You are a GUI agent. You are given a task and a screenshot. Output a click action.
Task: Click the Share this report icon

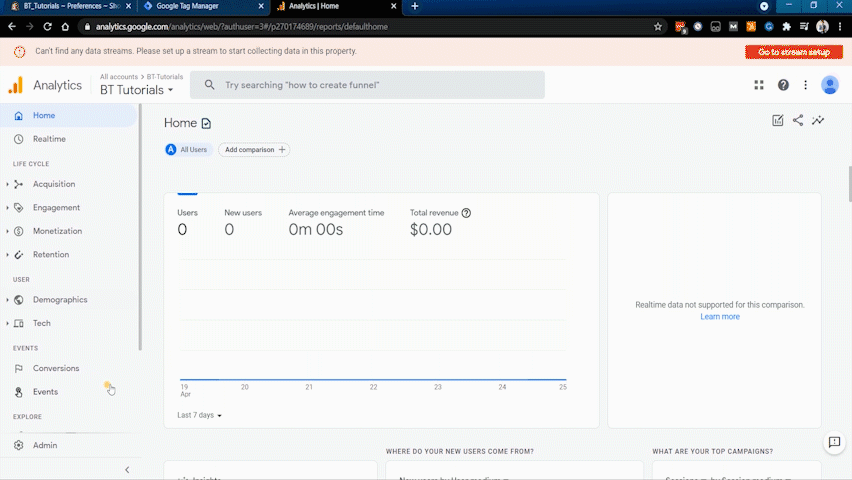(798, 121)
